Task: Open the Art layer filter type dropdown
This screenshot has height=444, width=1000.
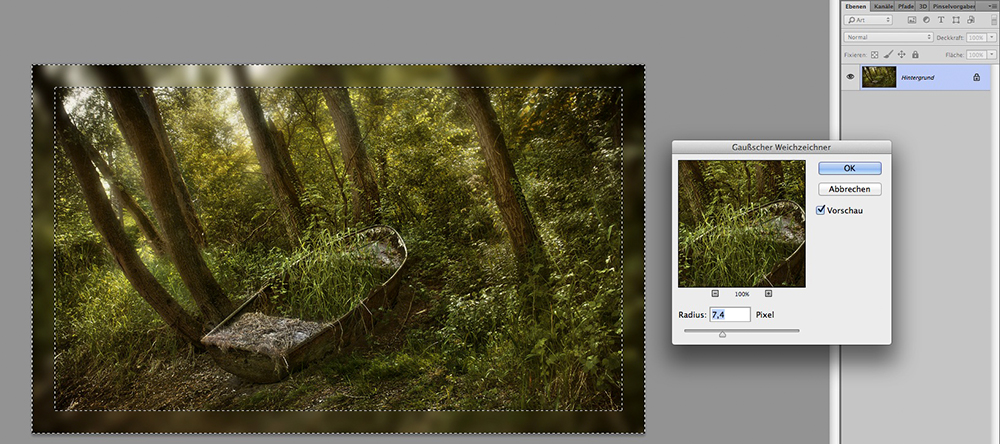Action: [869, 20]
